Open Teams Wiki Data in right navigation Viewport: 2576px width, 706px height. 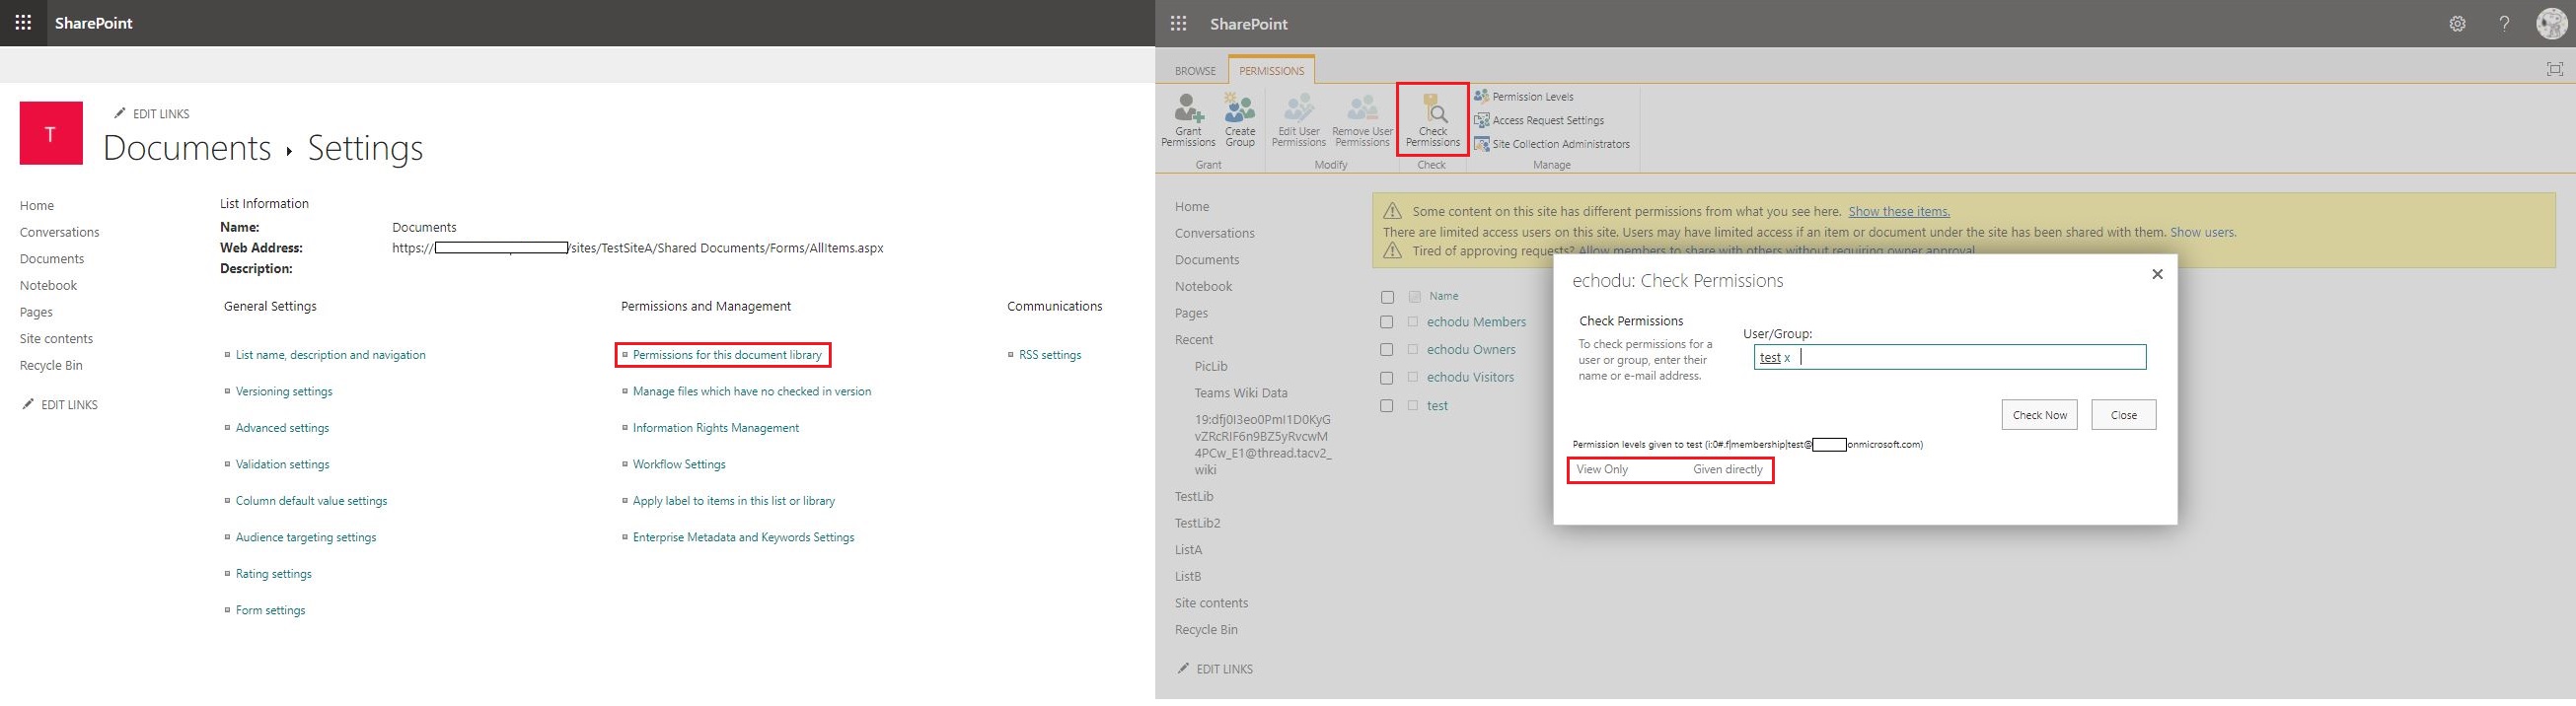pyautogui.click(x=1241, y=393)
